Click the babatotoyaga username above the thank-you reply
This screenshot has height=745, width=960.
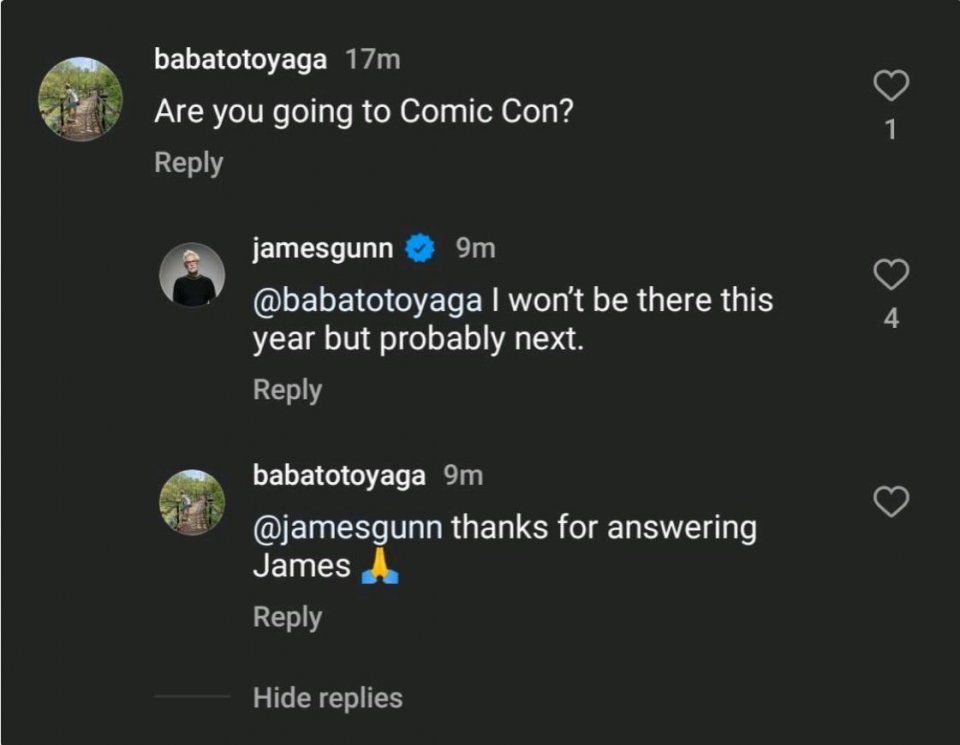click(339, 476)
